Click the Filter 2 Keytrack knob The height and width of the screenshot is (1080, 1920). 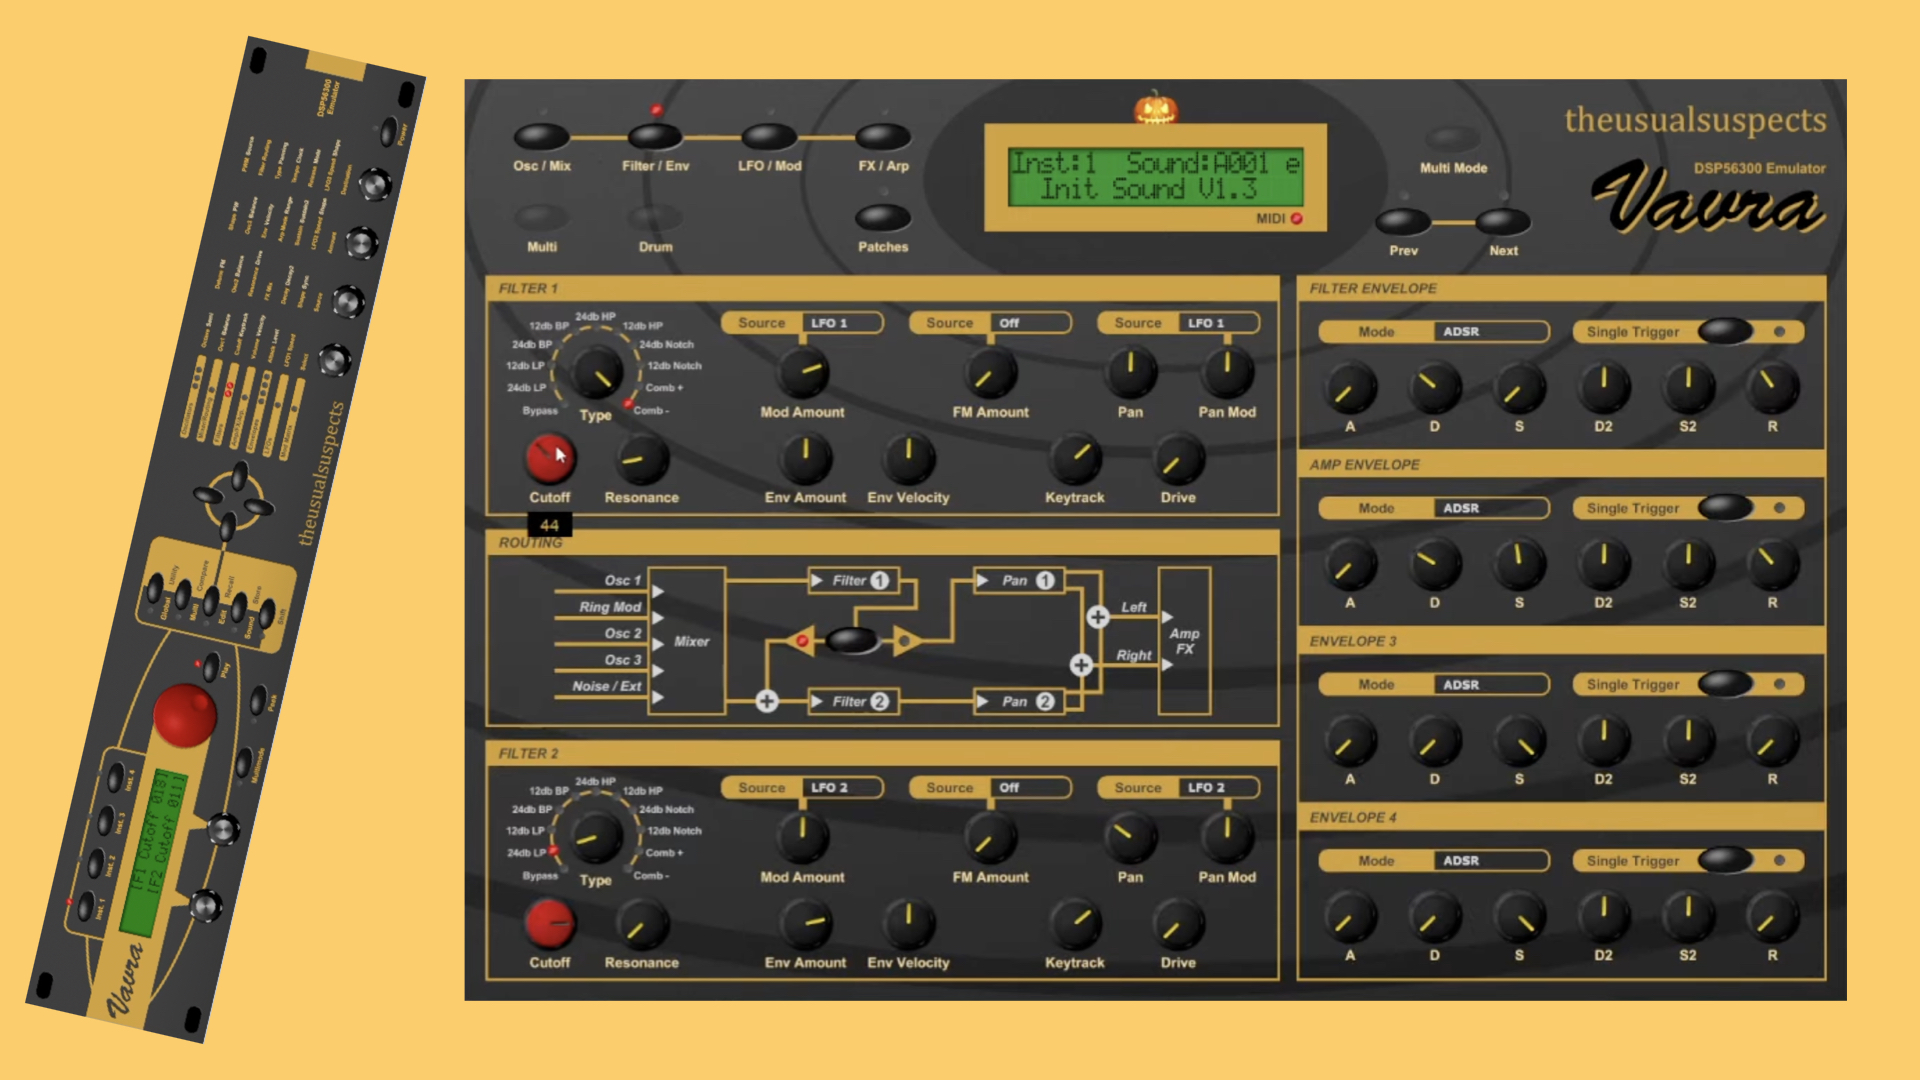click(x=1075, y=924)
